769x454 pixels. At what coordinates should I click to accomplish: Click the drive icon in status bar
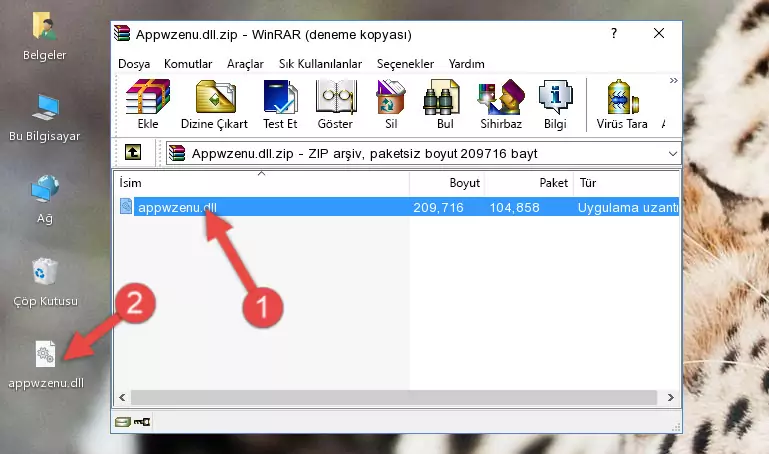(x=123, y=422)
